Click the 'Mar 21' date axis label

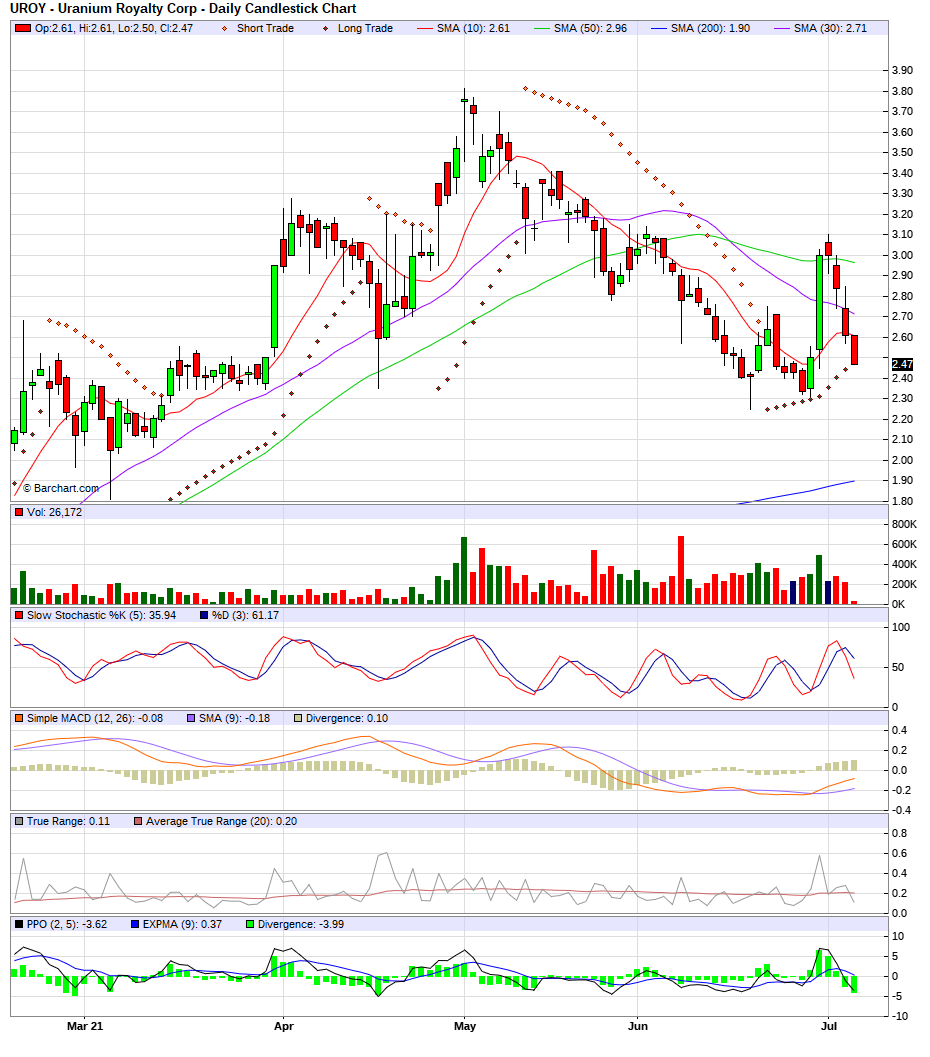point(85,1027)
